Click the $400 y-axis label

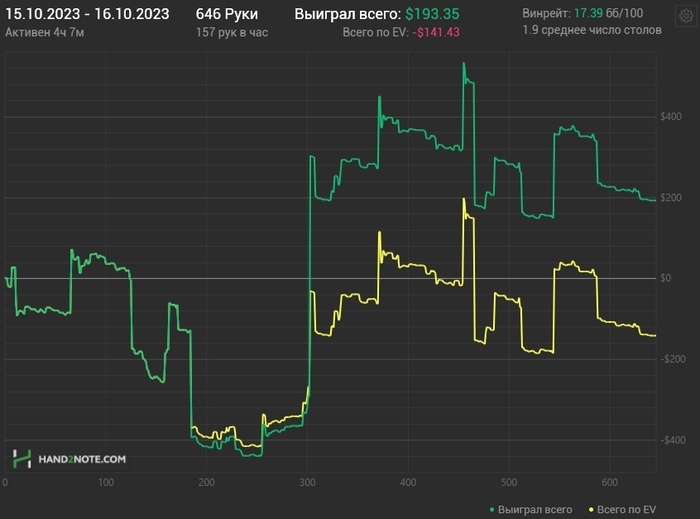pos(670,117)
